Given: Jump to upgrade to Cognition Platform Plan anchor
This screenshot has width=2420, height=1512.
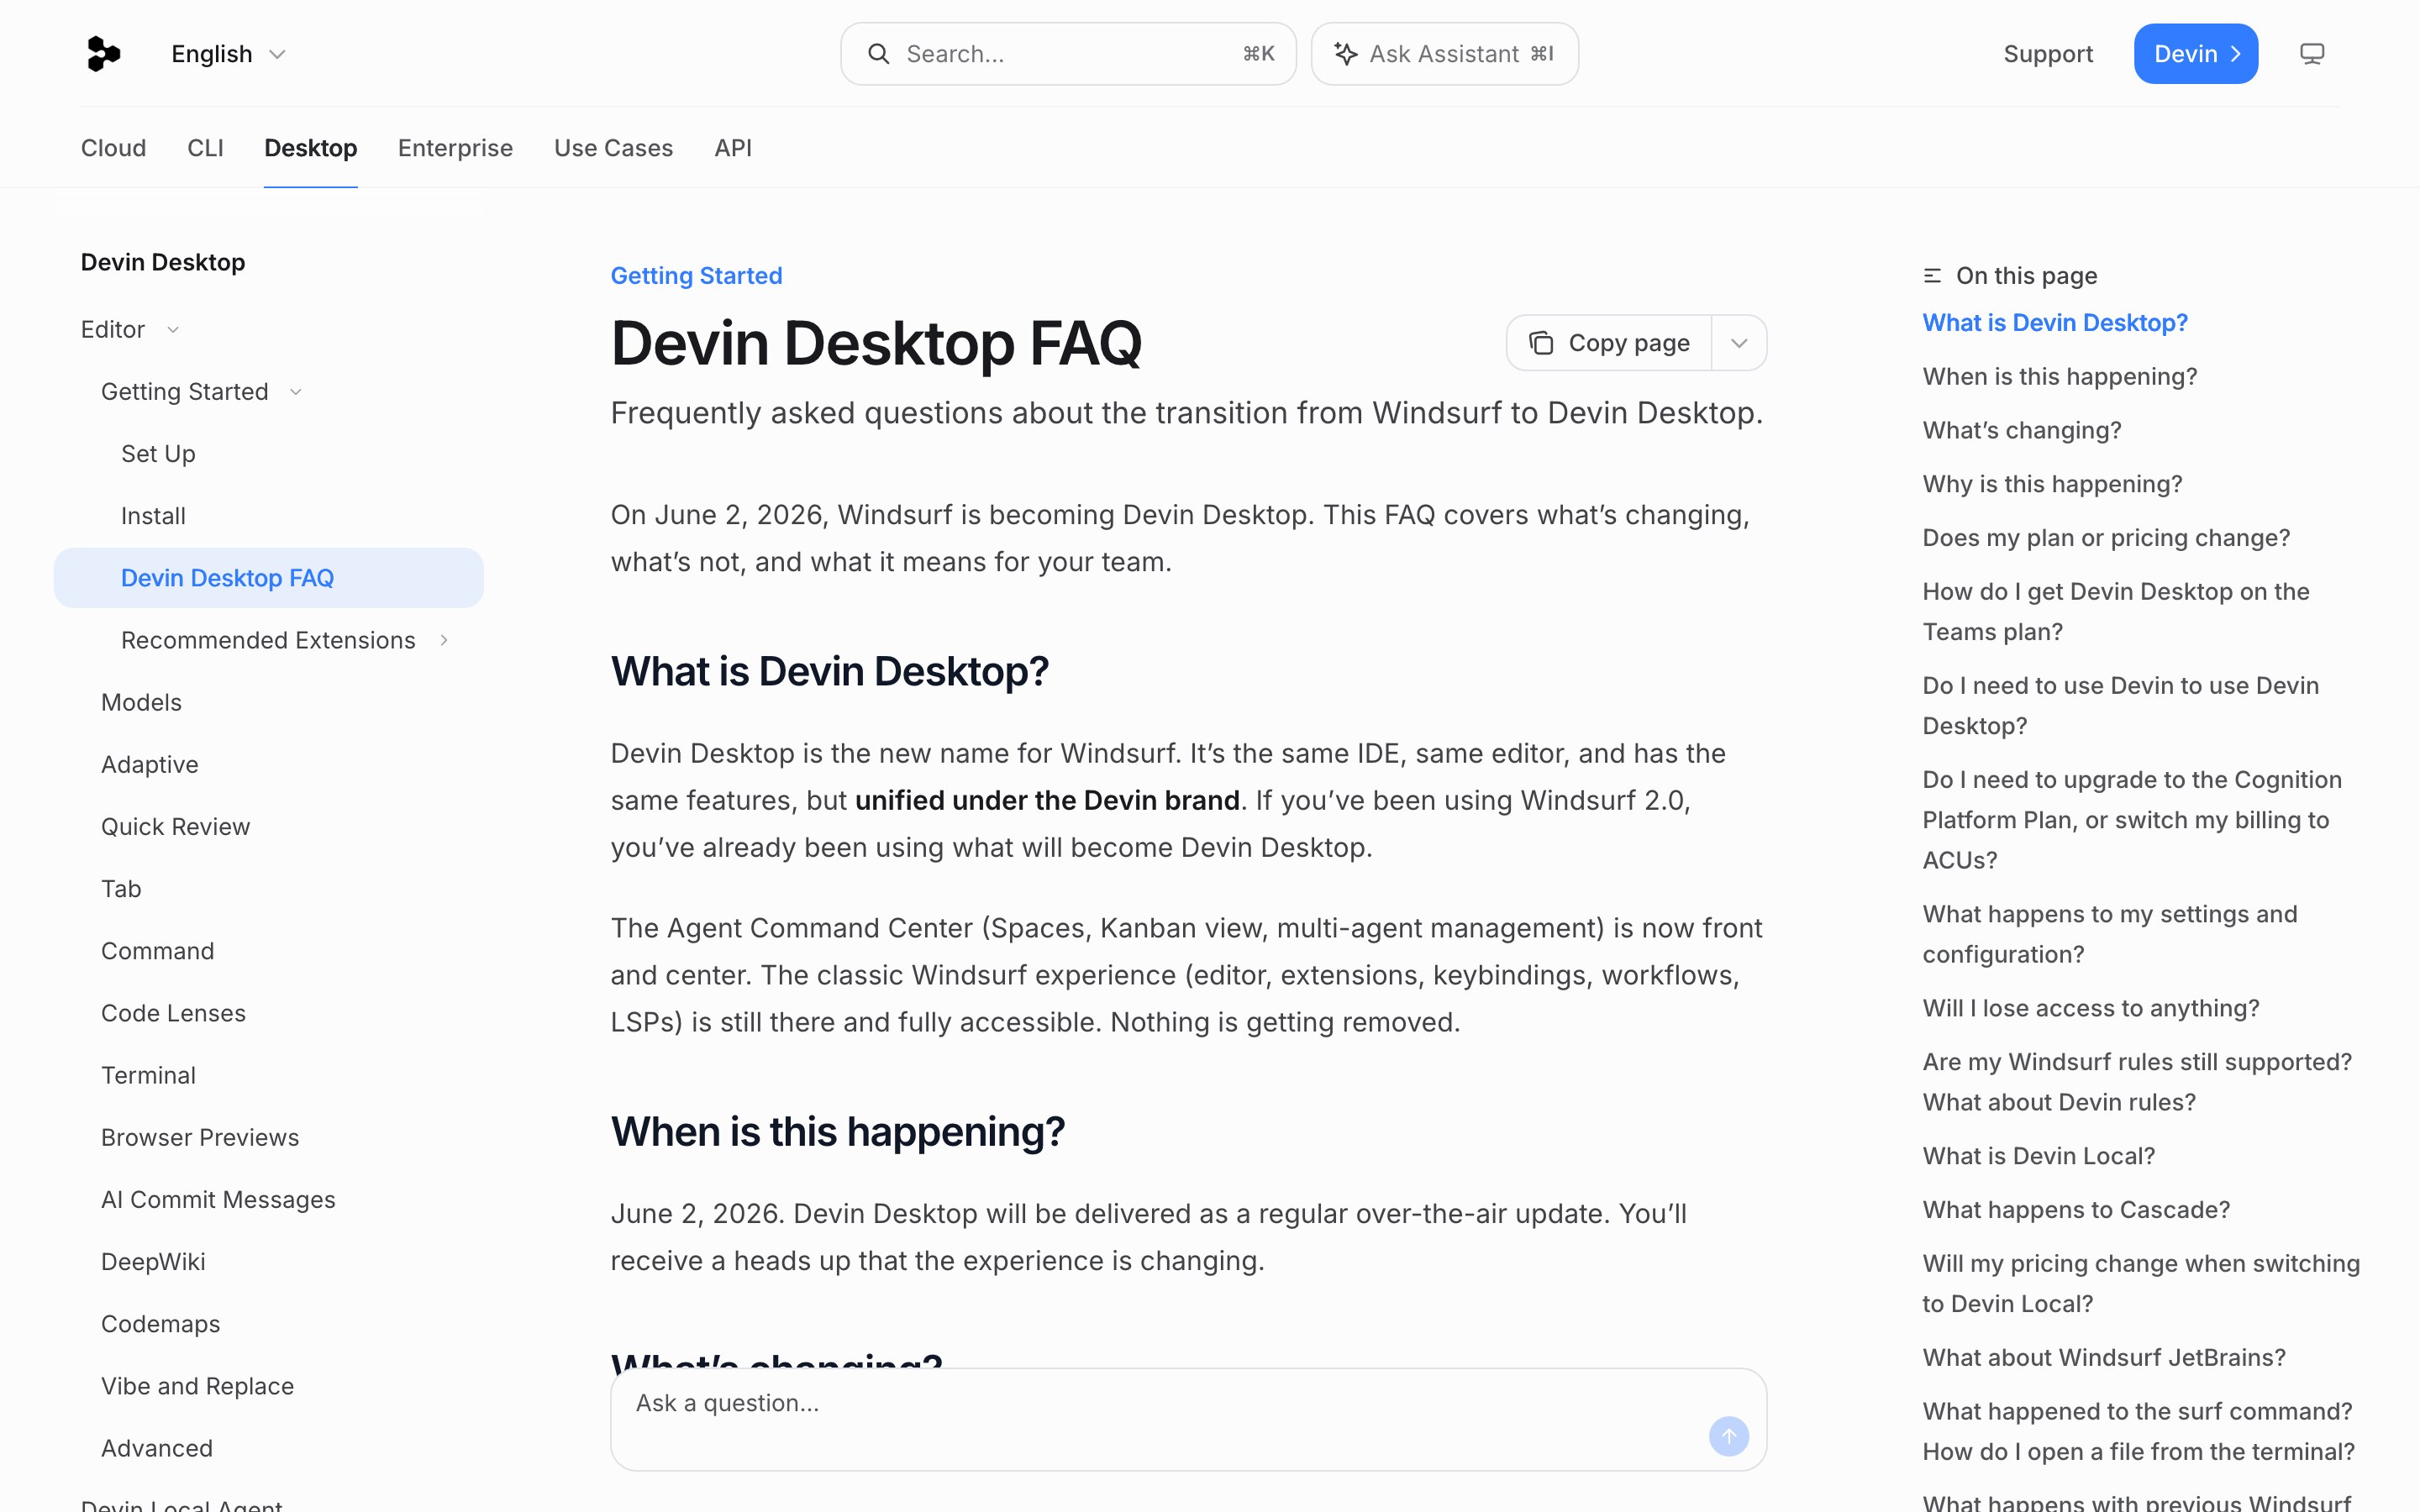Looking at the screenshot, I should 2132,820.
